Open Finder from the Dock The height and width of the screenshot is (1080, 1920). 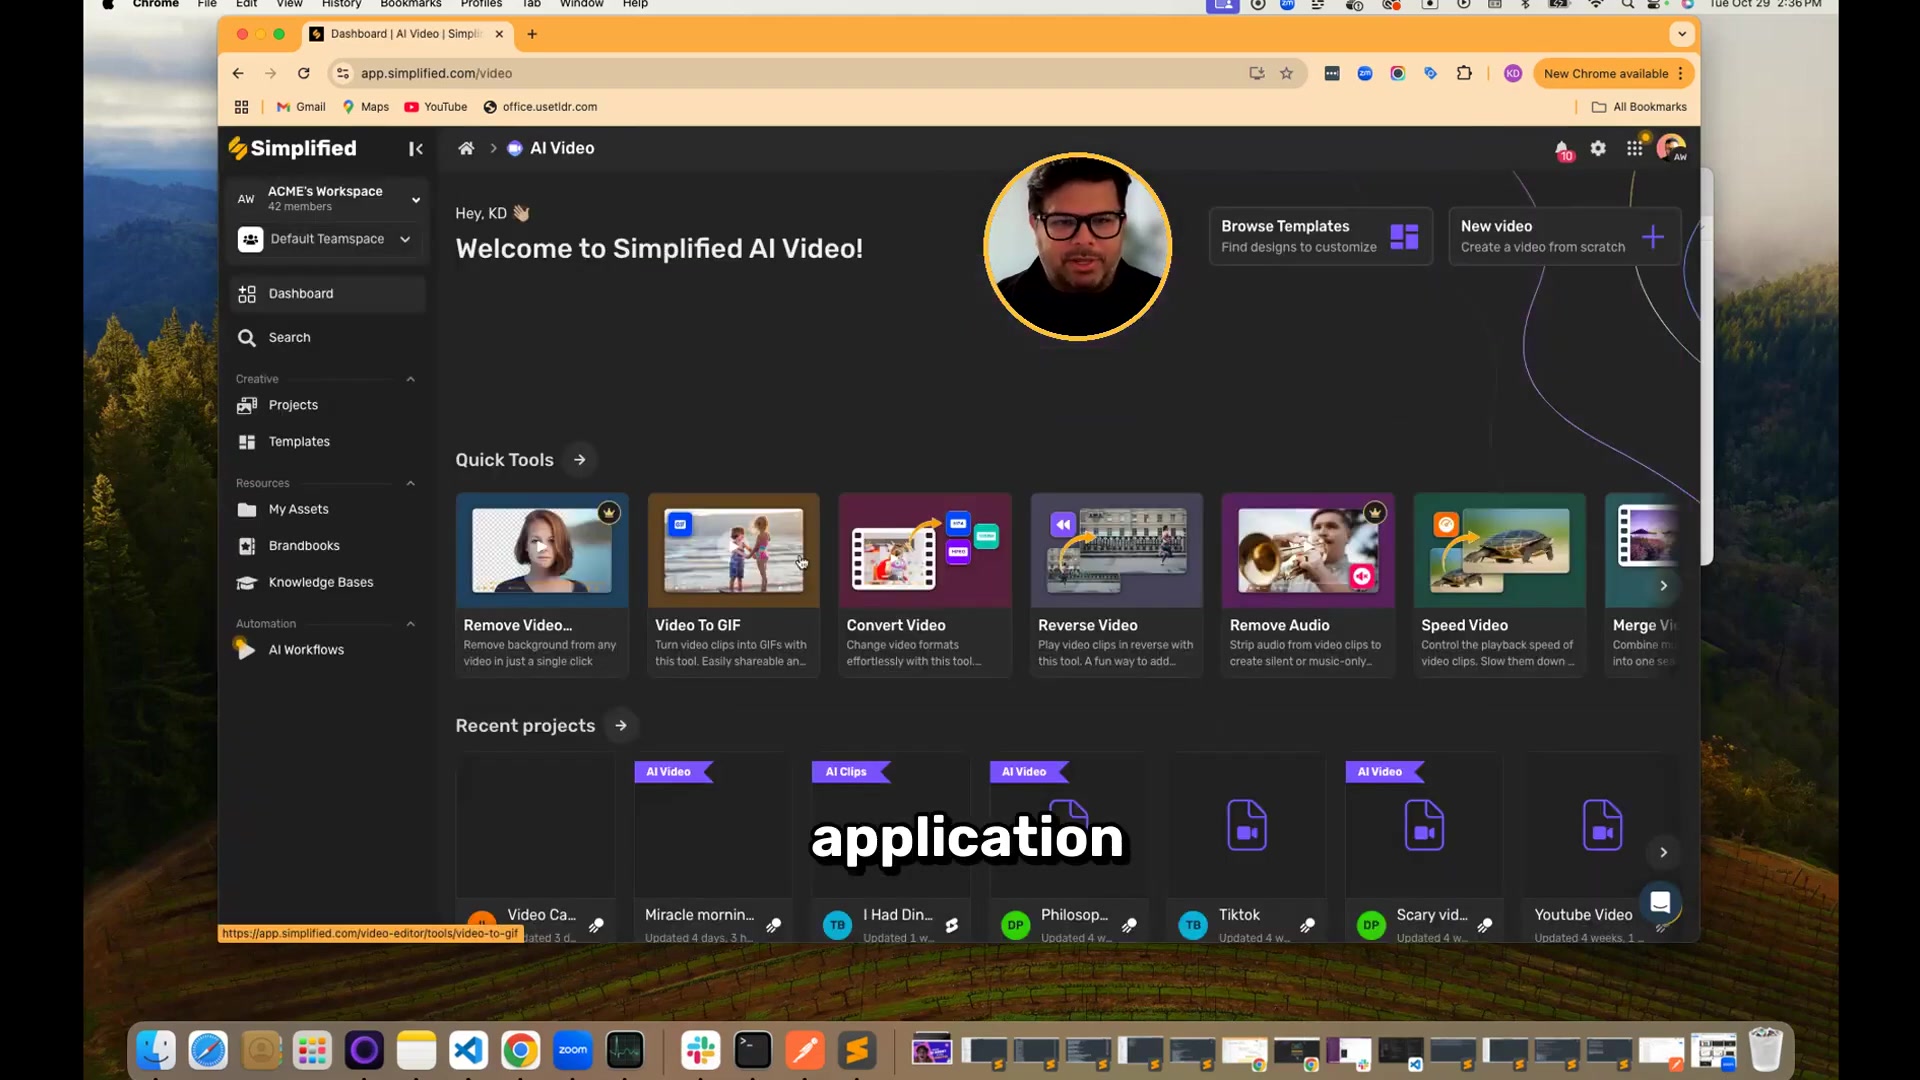click(x=156, y=1050)
